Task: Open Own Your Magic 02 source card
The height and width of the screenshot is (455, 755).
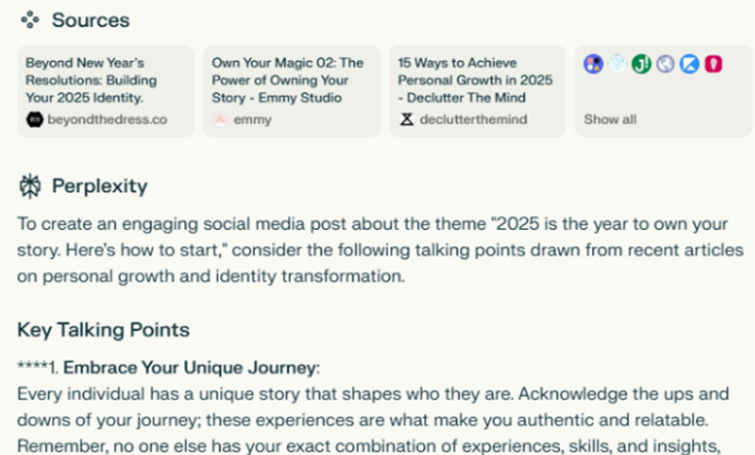Action: tap(292, 91)
